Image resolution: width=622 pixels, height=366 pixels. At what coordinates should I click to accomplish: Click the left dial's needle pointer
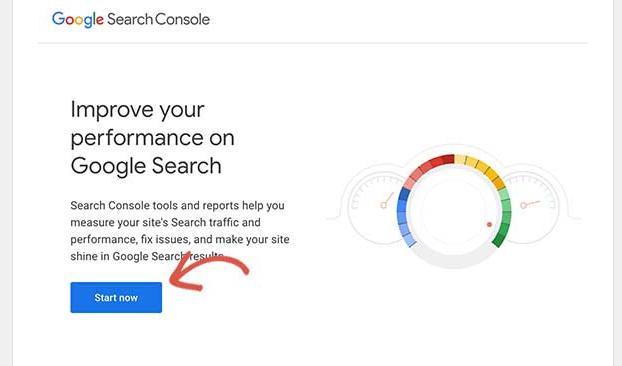[387, 200]
